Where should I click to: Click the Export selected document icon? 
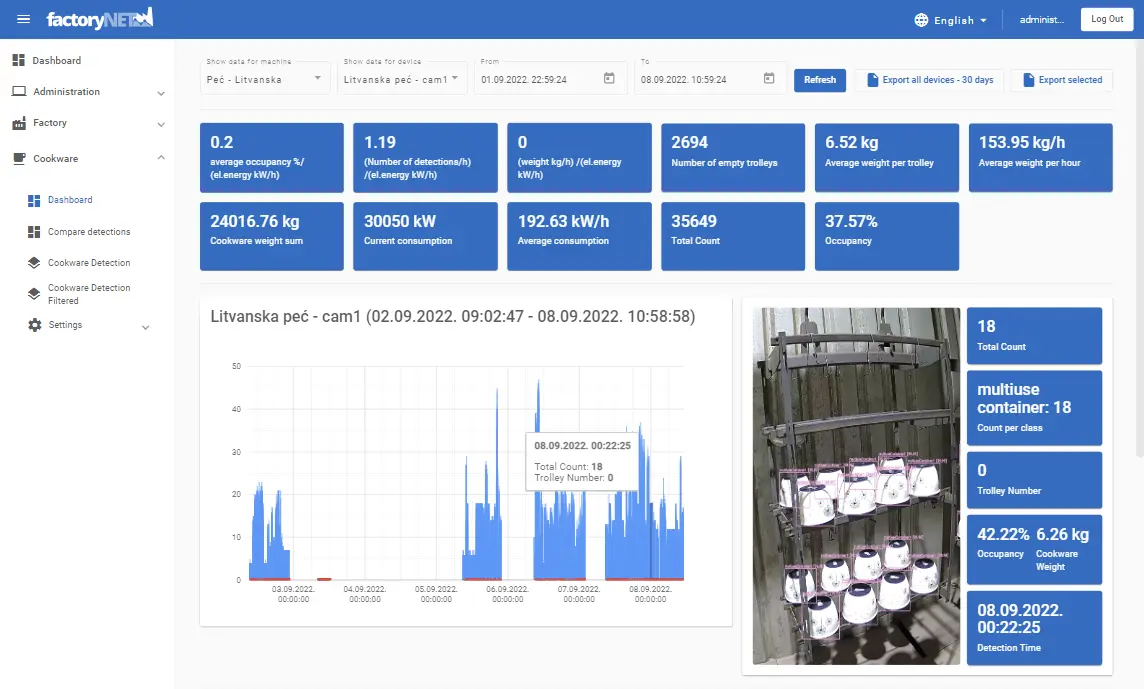click(1029, 80)
